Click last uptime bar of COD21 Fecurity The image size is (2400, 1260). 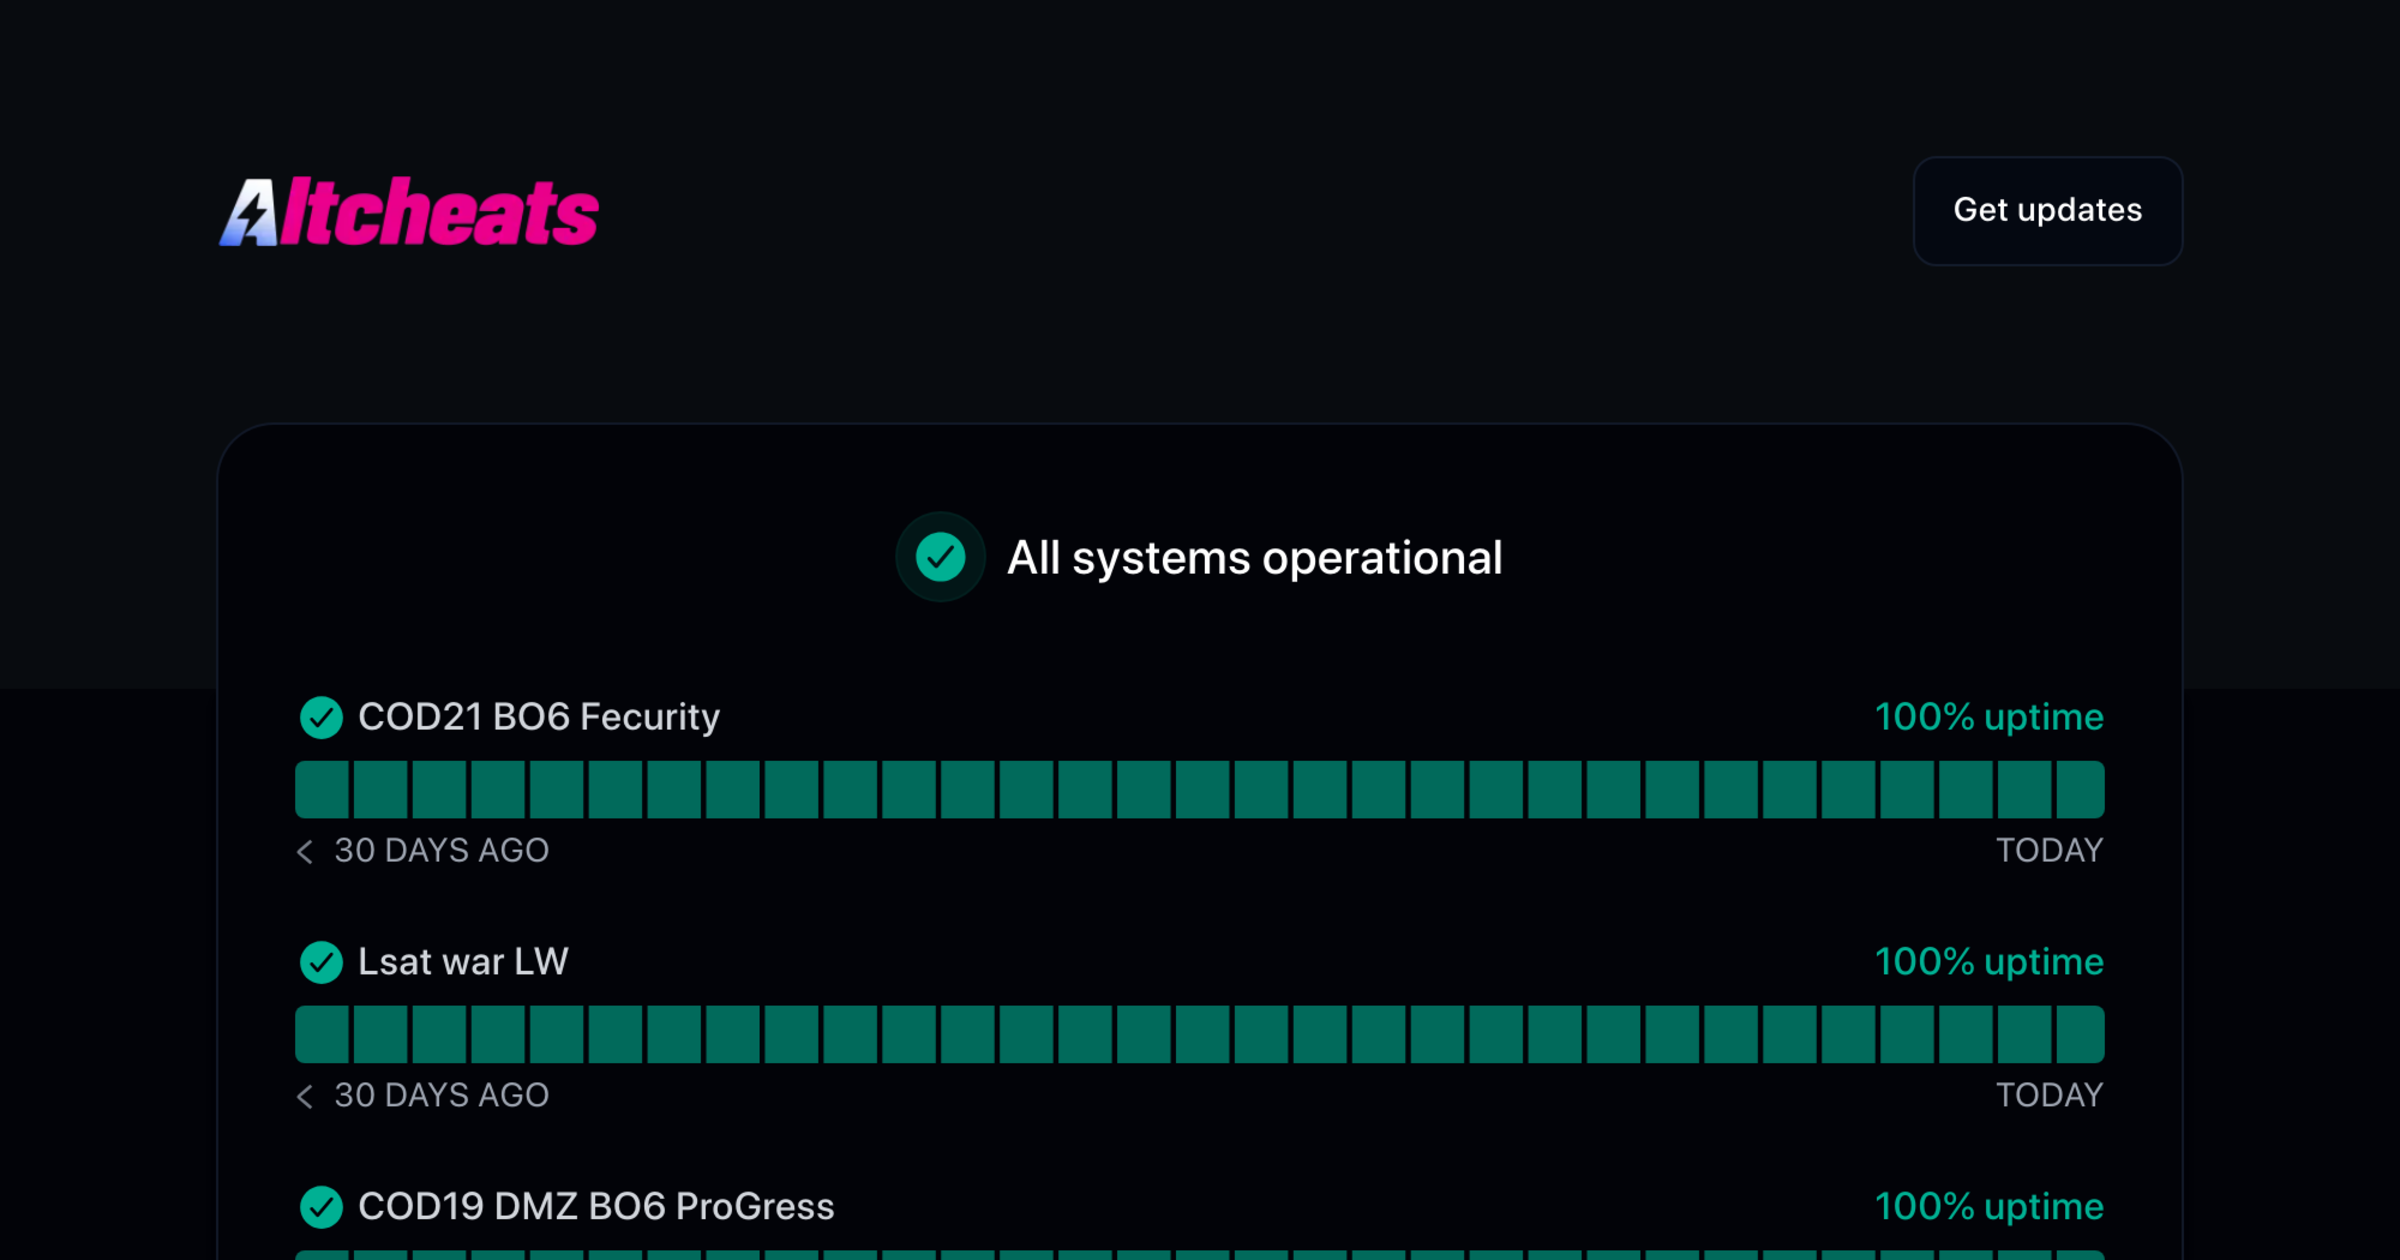pos(2080,789)
